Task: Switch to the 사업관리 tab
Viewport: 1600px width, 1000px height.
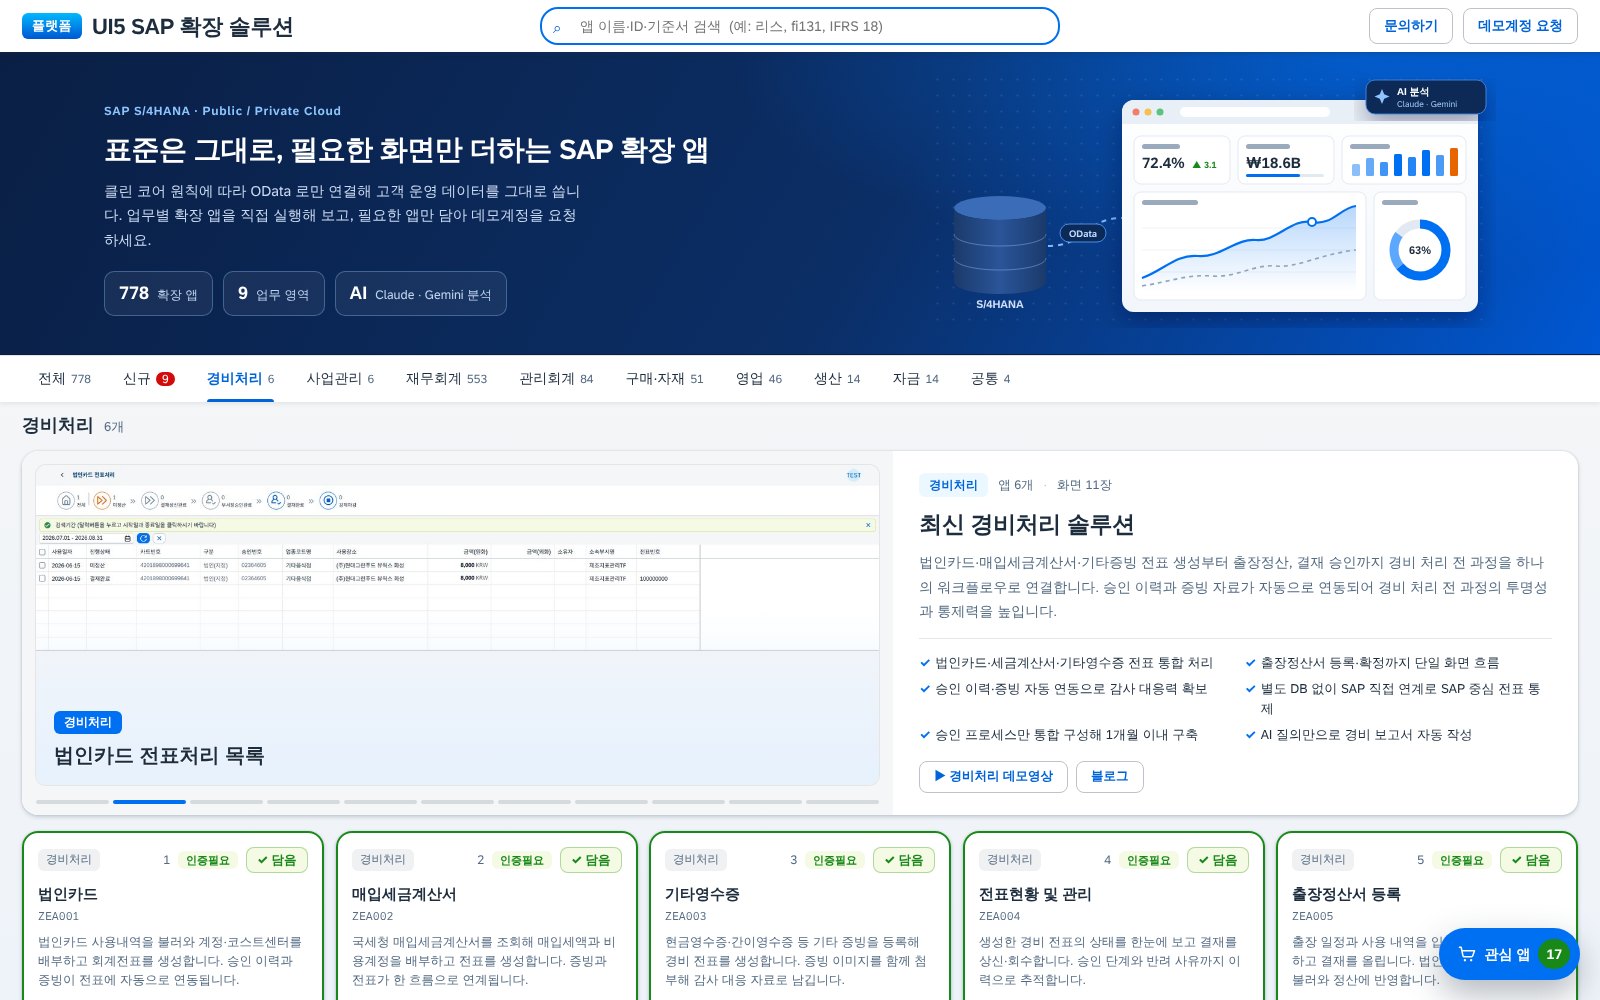Action: [340, 379]
